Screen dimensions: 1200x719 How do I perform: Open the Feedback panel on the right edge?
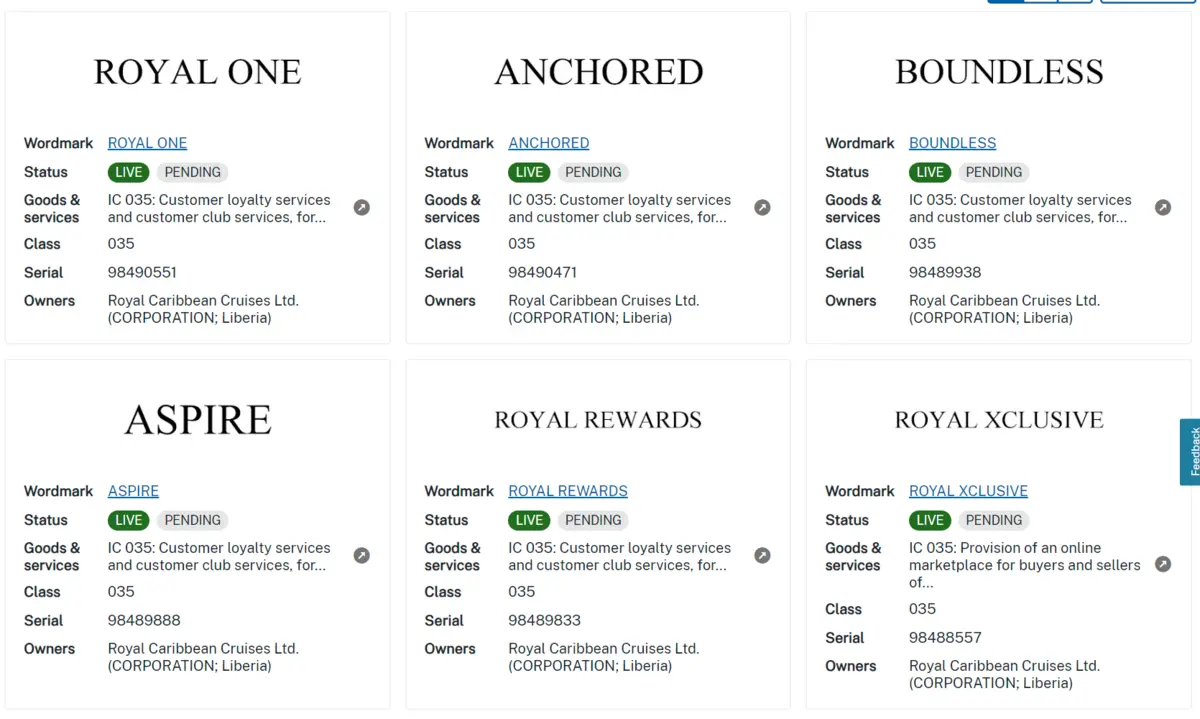click(x=1191, y=452)
